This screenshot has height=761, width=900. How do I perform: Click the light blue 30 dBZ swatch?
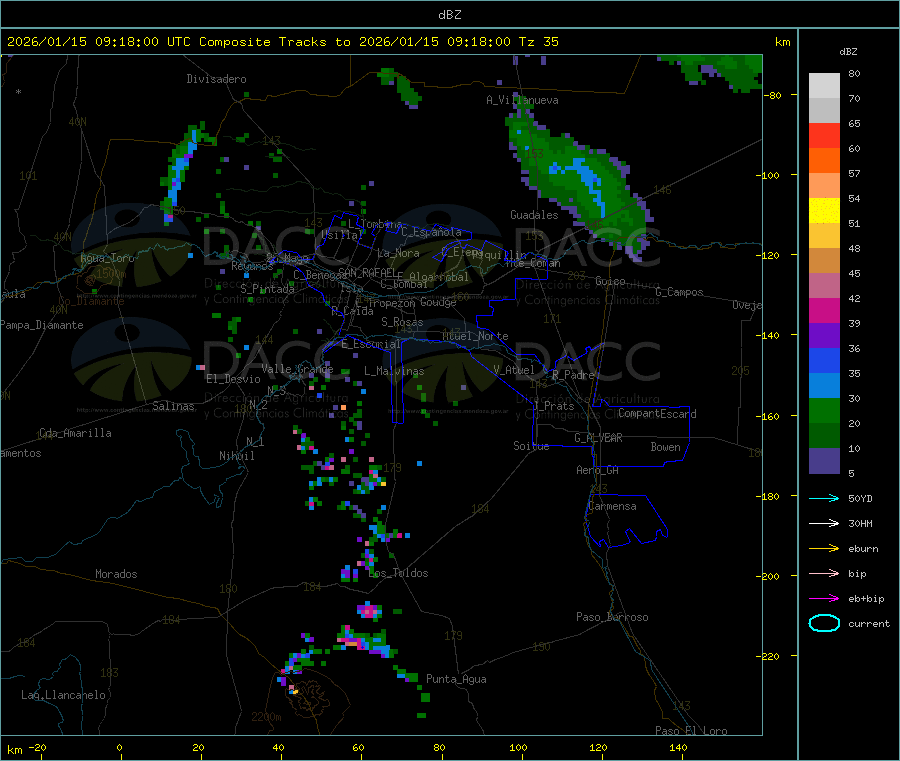tap(824, 386)
